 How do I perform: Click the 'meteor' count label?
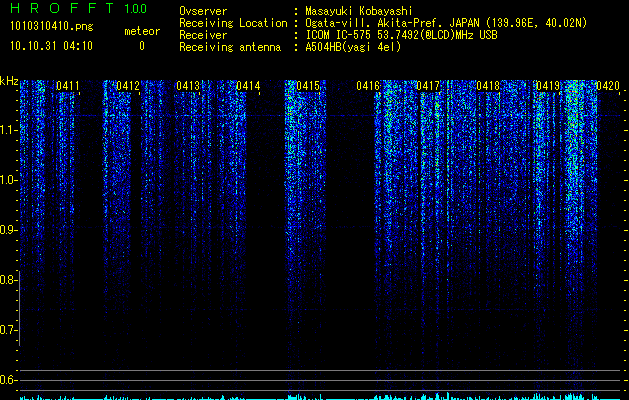pos(142,31)
